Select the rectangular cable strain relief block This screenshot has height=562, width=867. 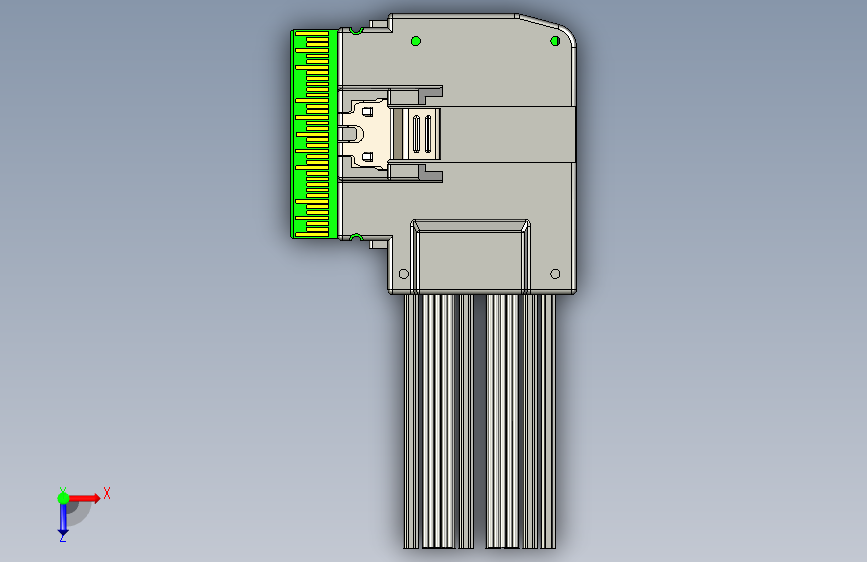click(471, 256)
